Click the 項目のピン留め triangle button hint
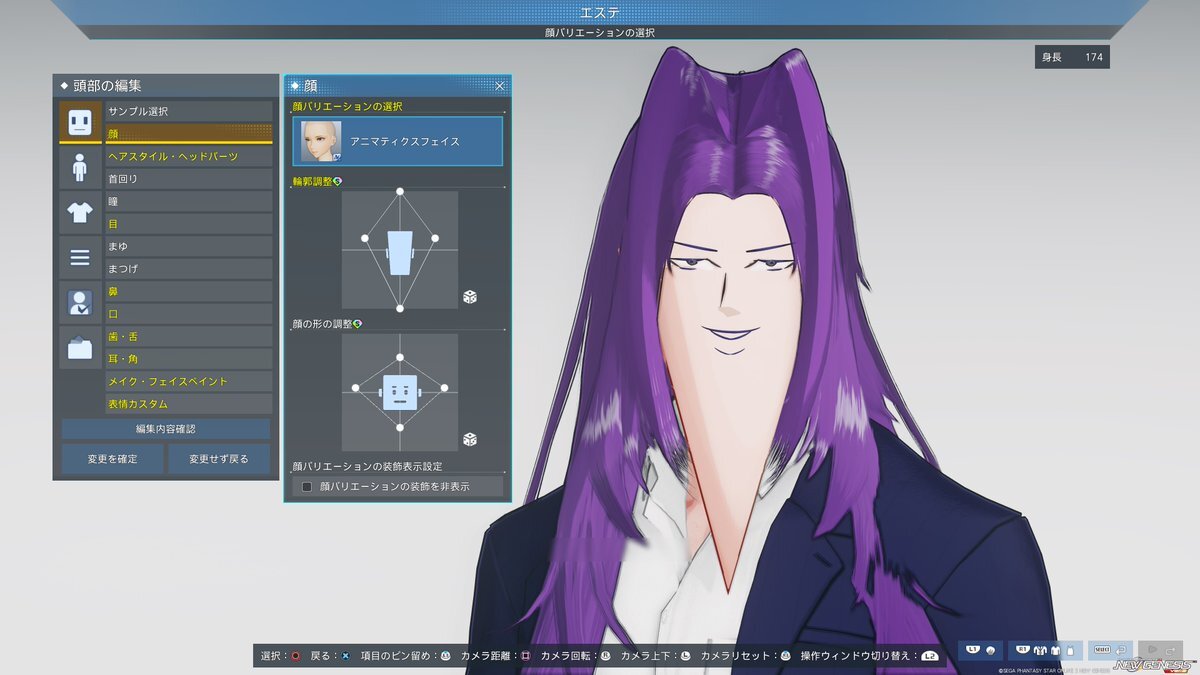Viewport: 1200px width, 675px height. coord(405,656)
